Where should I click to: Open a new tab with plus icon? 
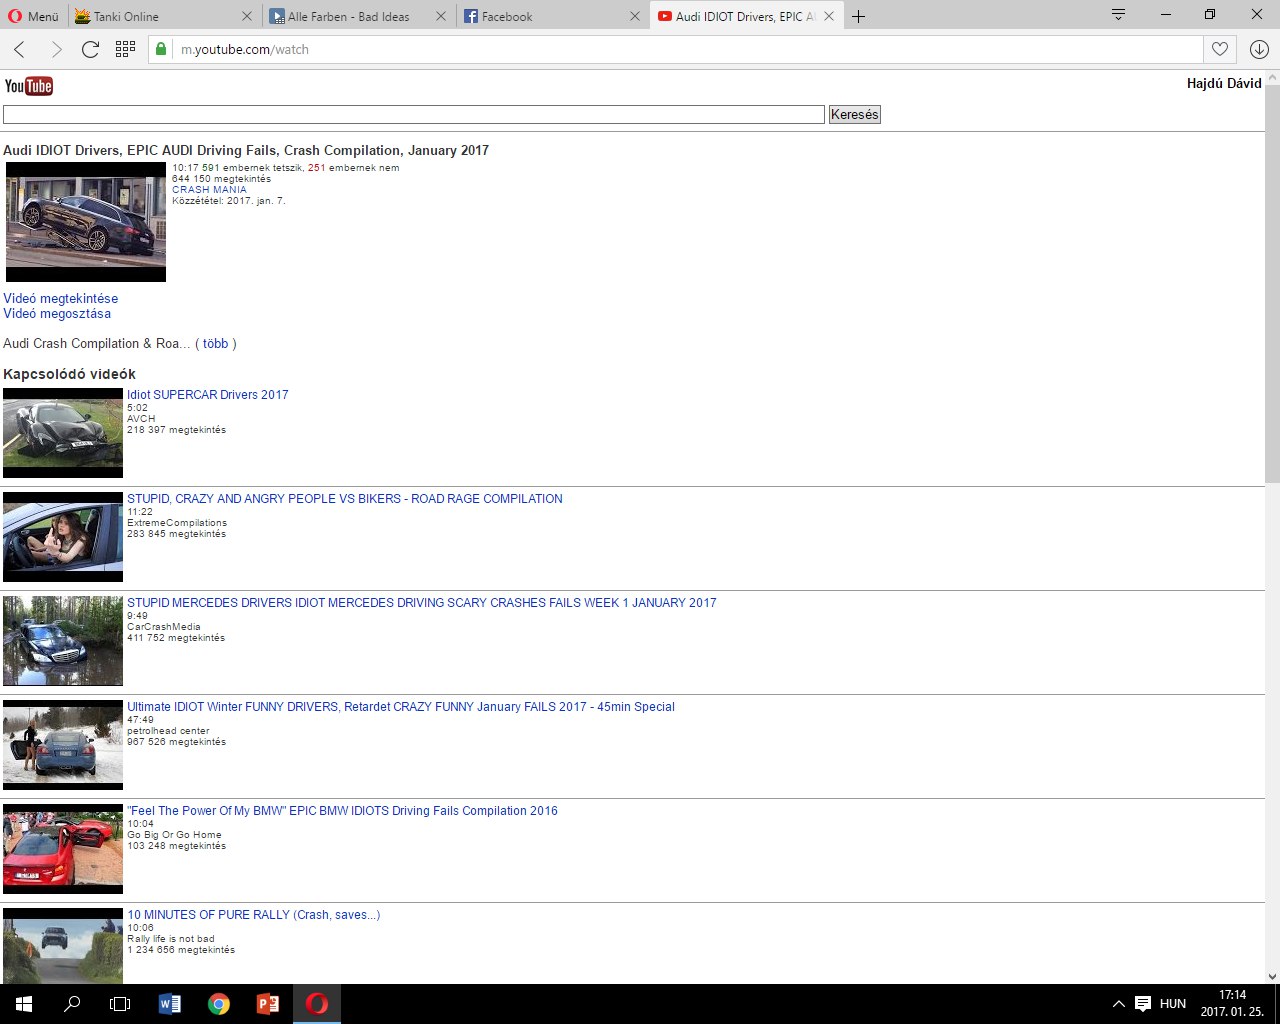pos(858,16)
